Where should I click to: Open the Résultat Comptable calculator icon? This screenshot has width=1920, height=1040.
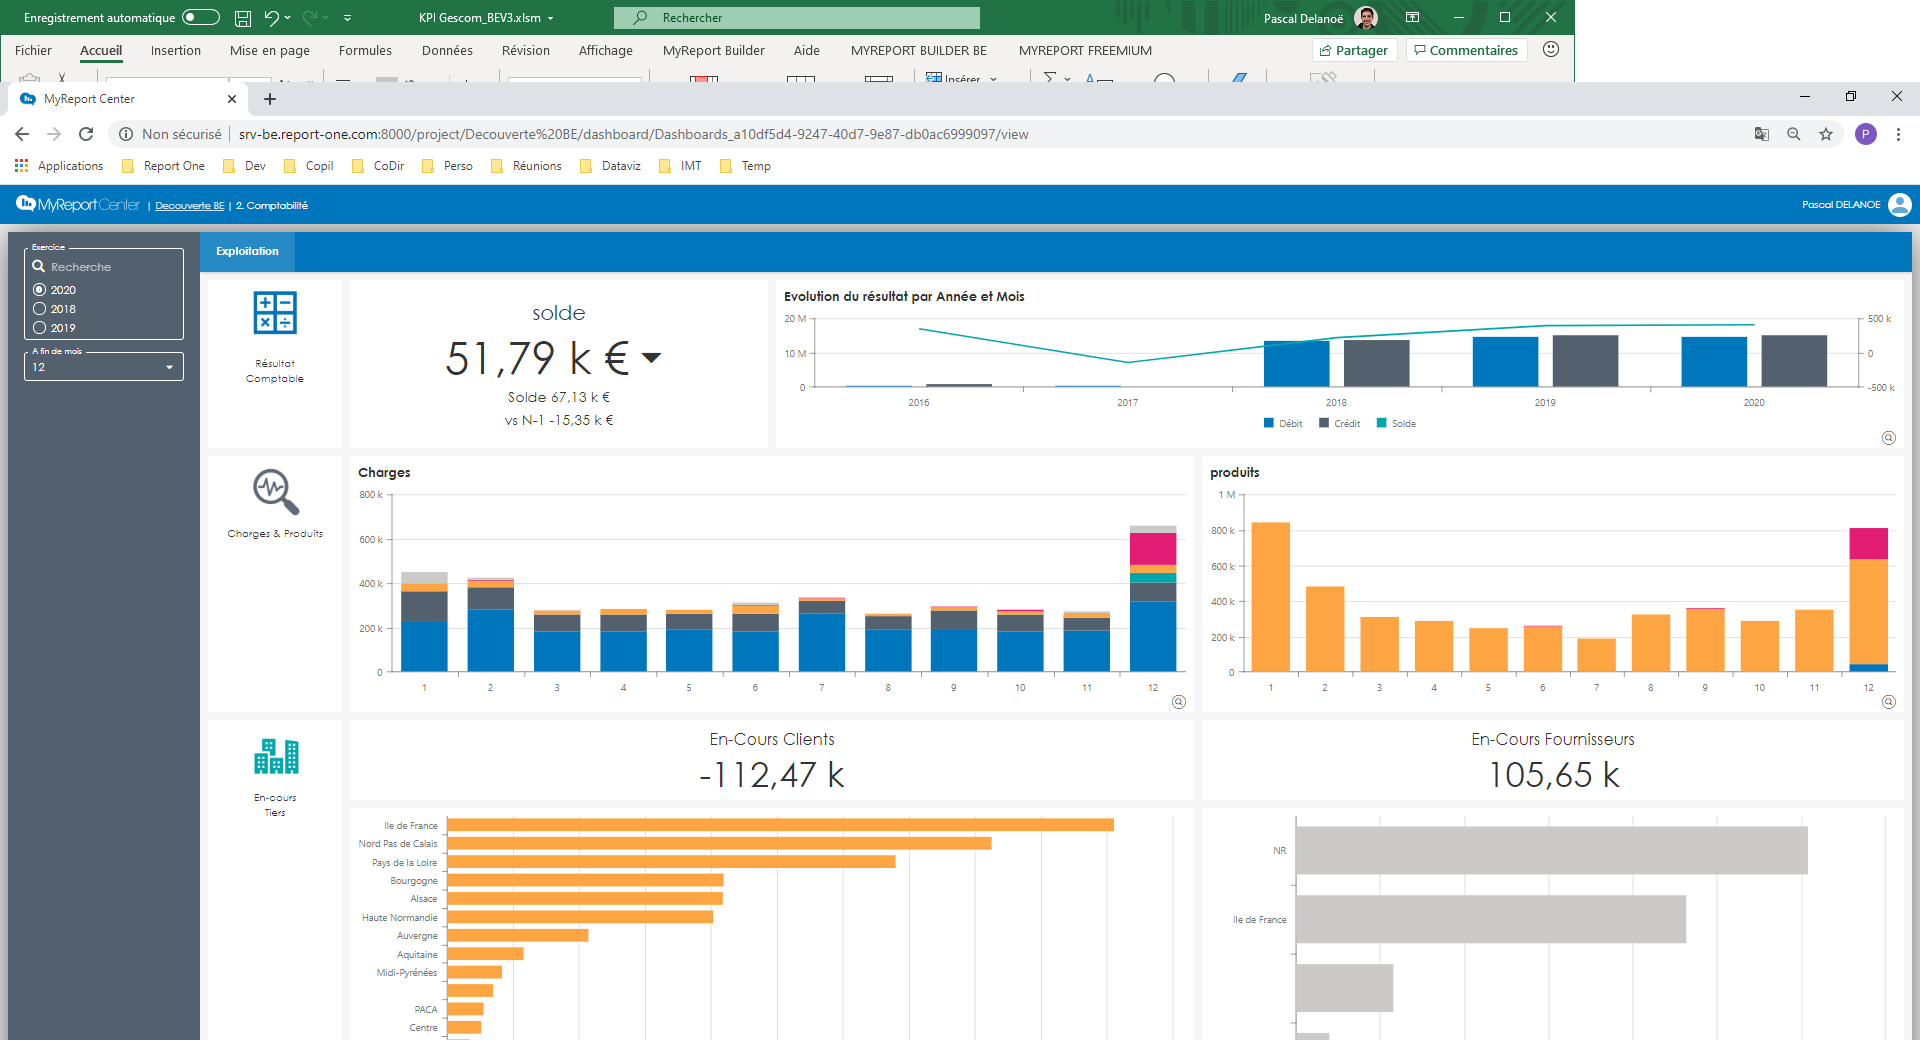(x=275, y=313)
